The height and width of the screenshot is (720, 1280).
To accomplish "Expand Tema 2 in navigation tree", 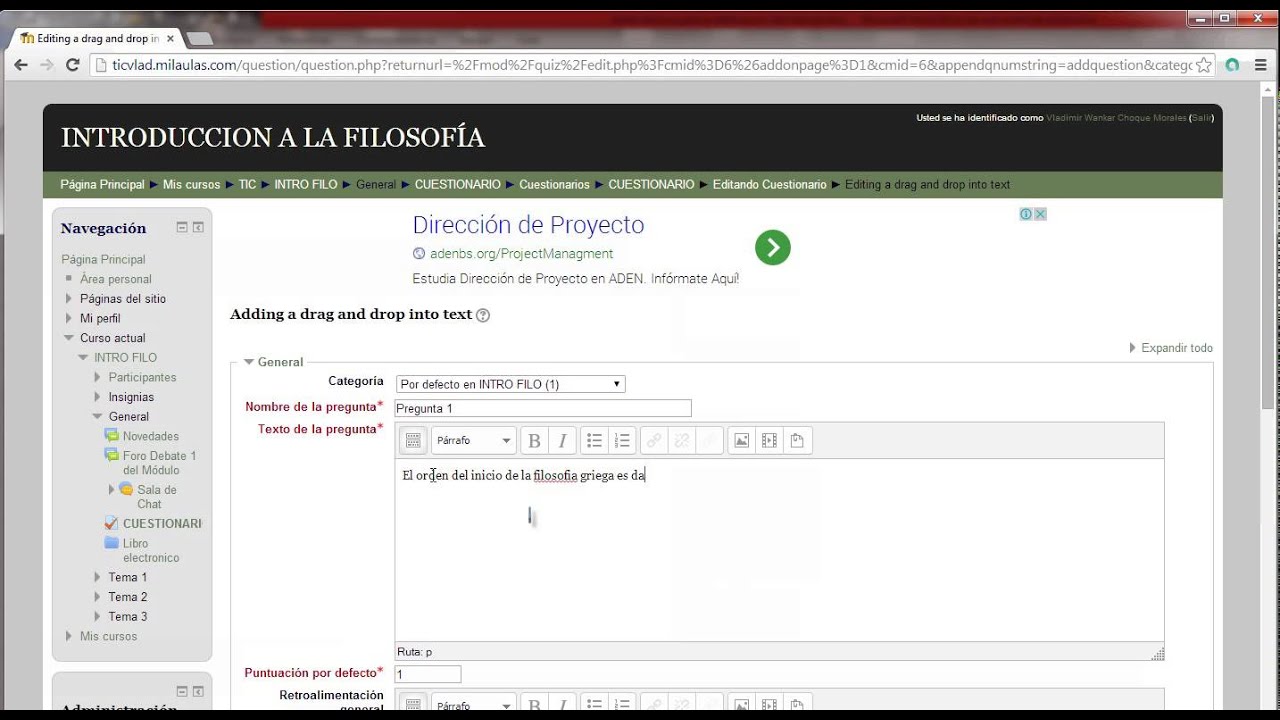I will pos(98,597).
